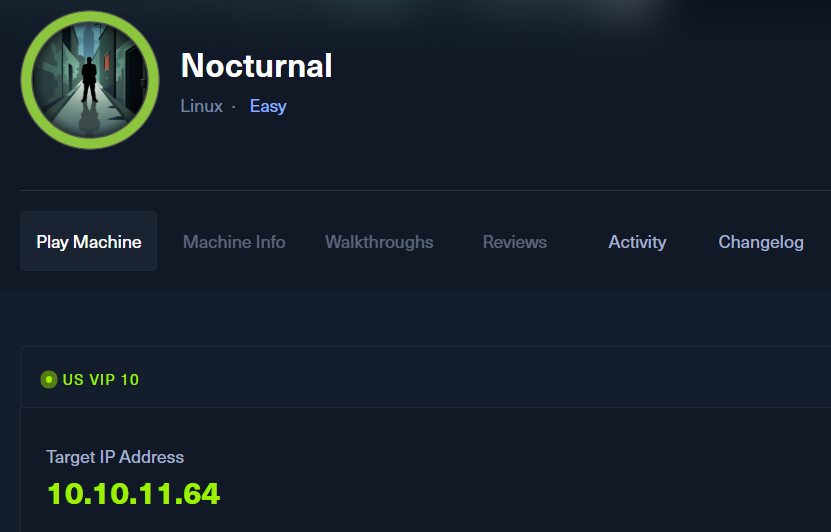This screenshot has height=532, width=831.
Task: Select the Easy difficulty label
Action: tap(268, 106)
